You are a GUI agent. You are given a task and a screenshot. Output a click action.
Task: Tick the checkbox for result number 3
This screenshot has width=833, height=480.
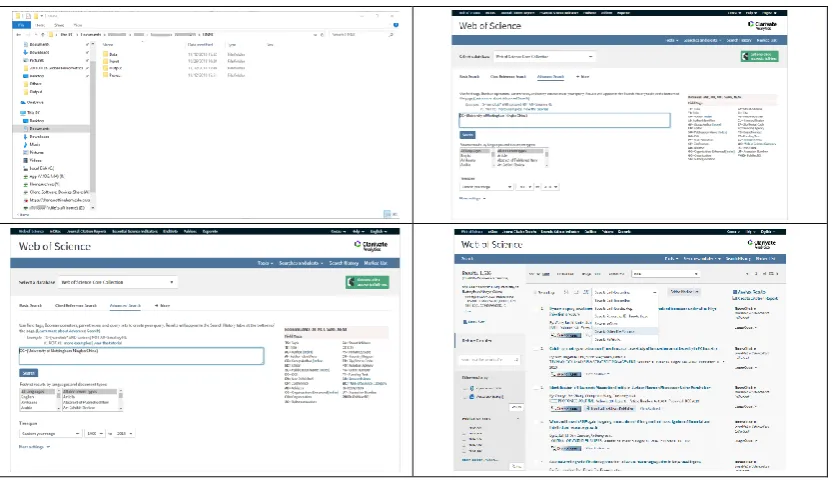[x=536, y=388]
